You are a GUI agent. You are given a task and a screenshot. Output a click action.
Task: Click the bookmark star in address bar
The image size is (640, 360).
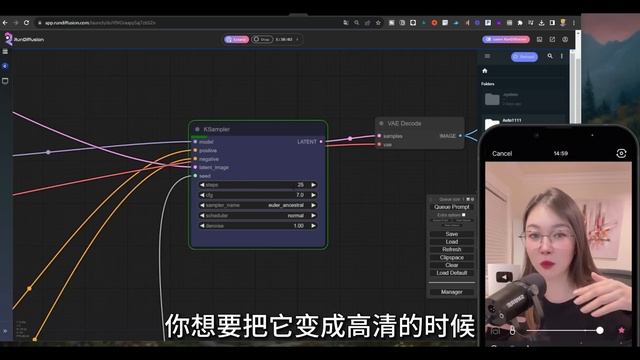(x=378, y=23)
